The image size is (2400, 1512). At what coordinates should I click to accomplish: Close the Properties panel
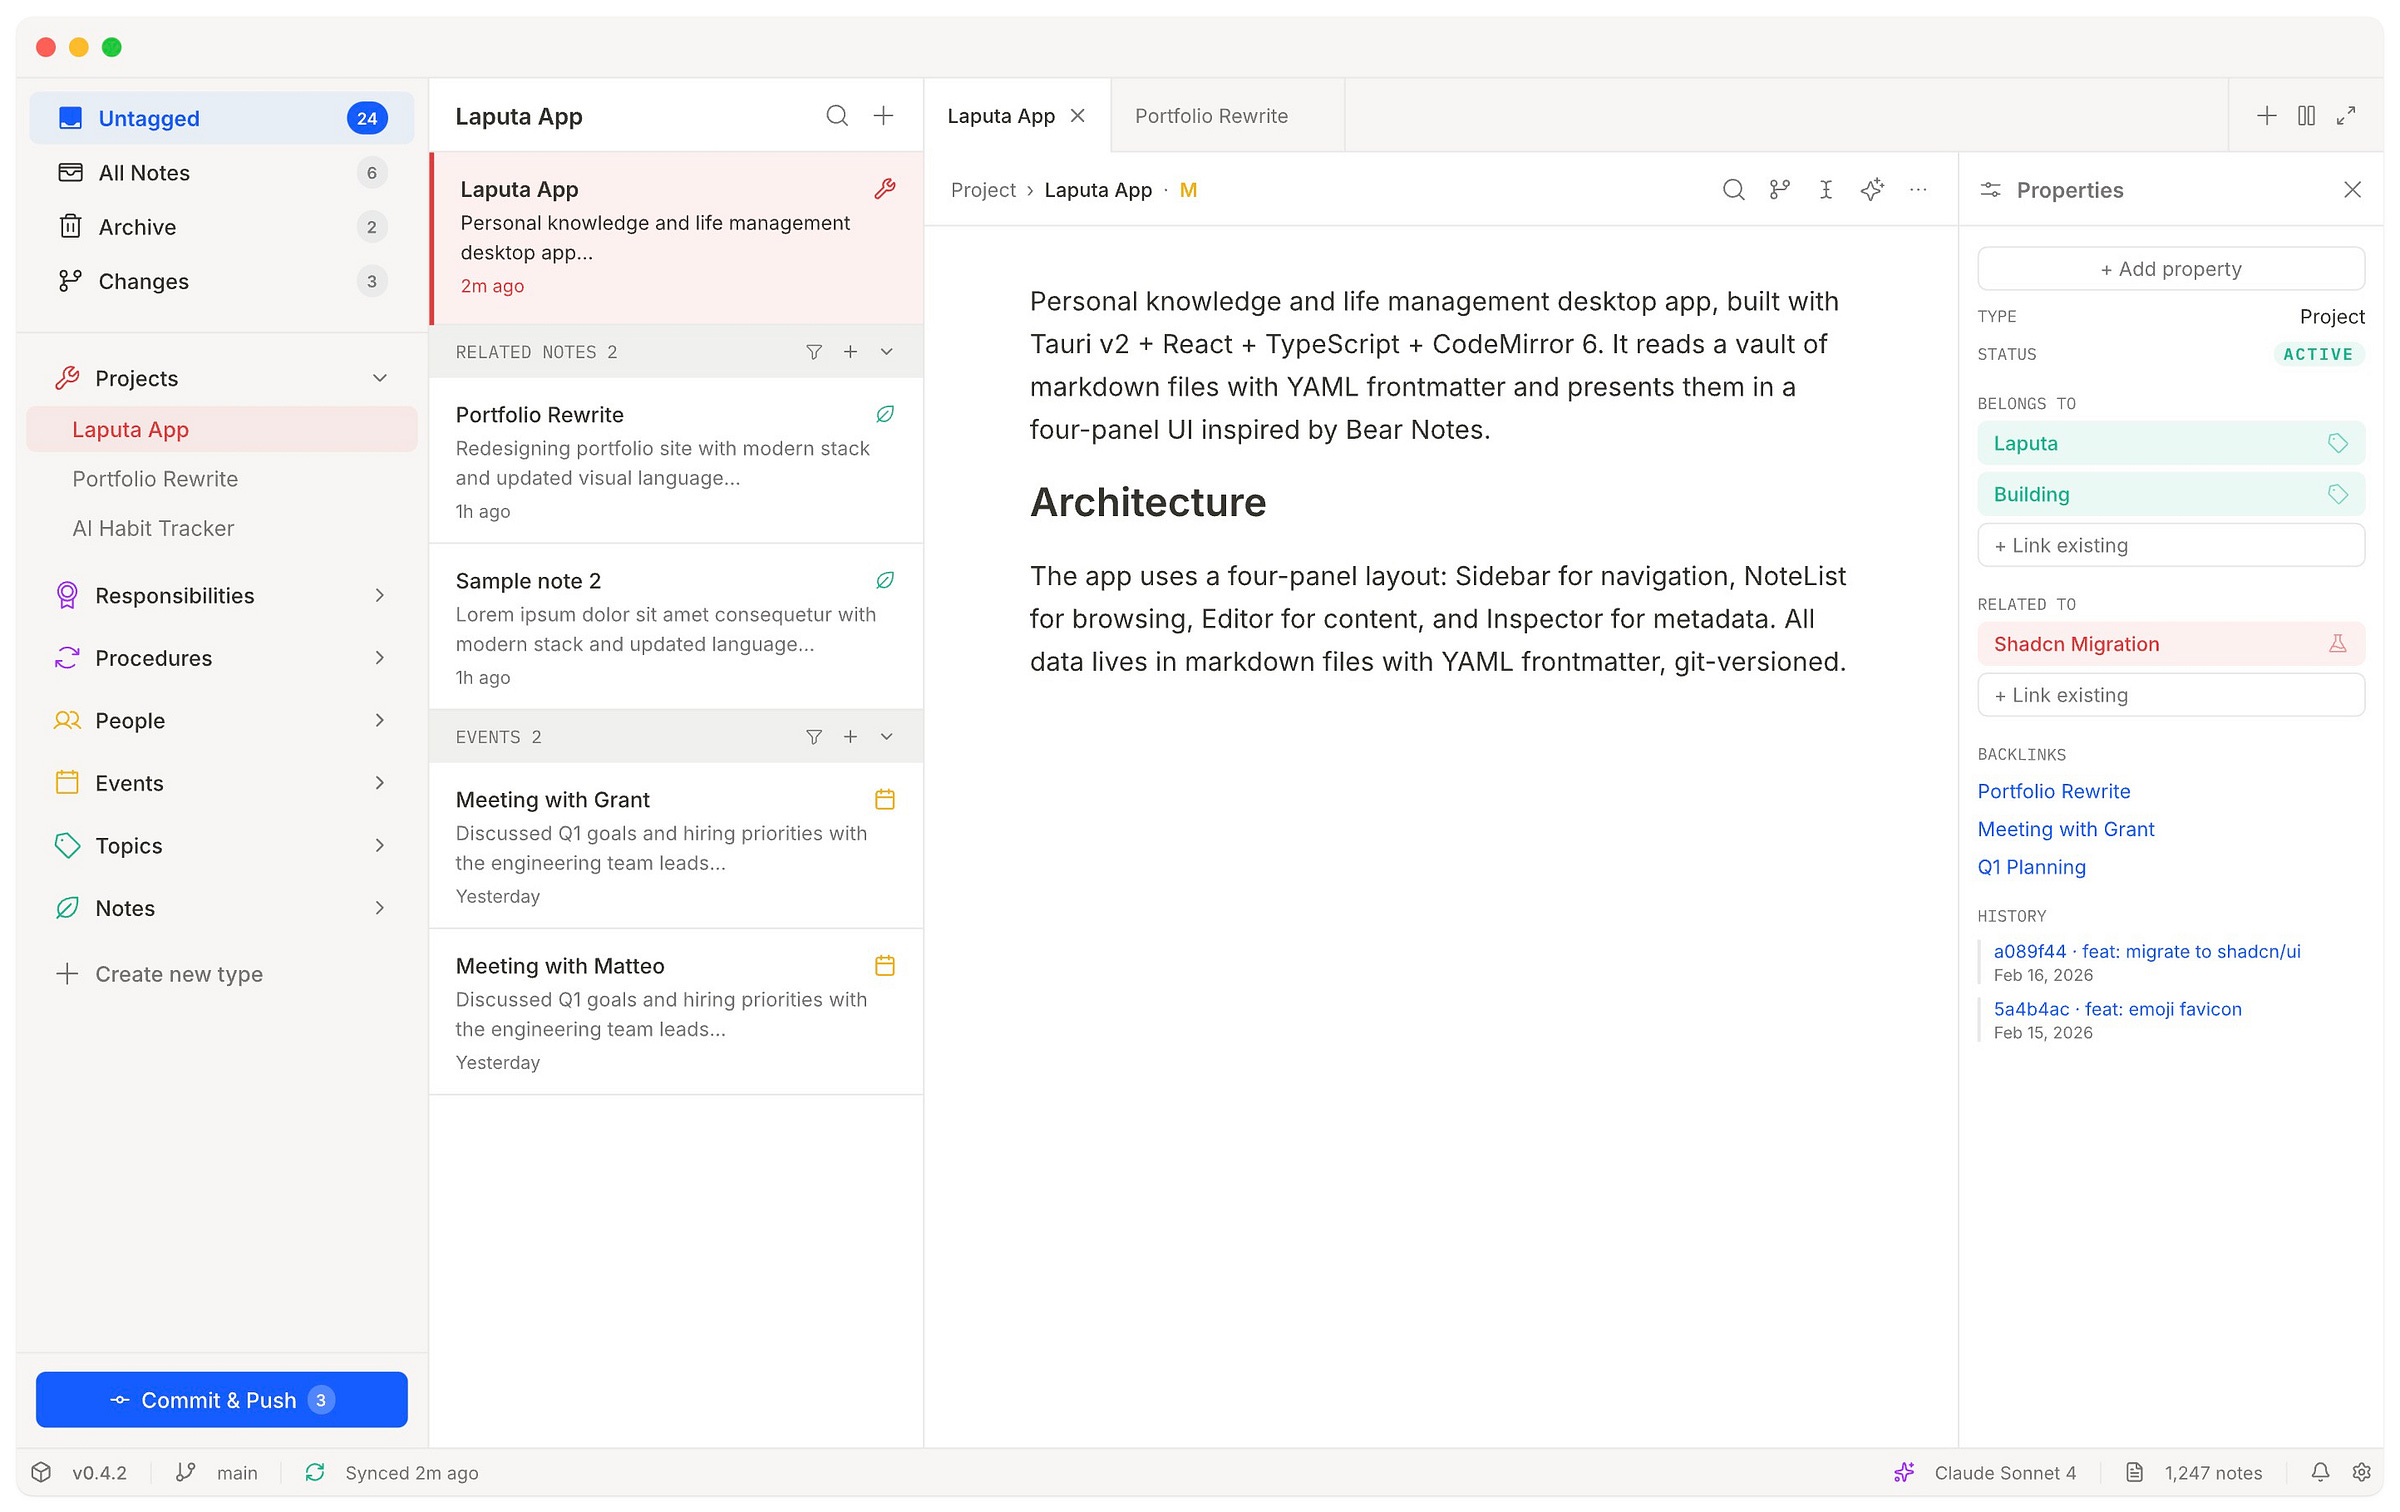(2352, 190)
